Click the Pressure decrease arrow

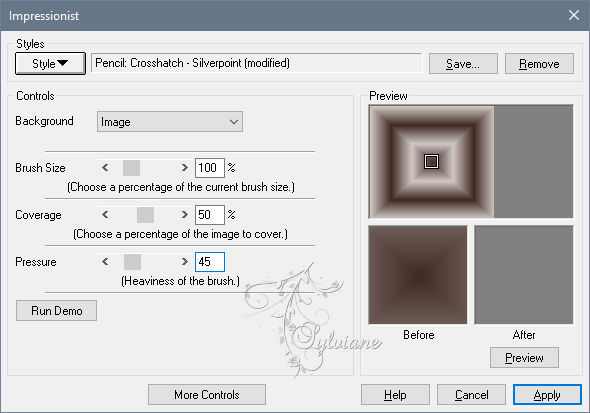[105, 261]
